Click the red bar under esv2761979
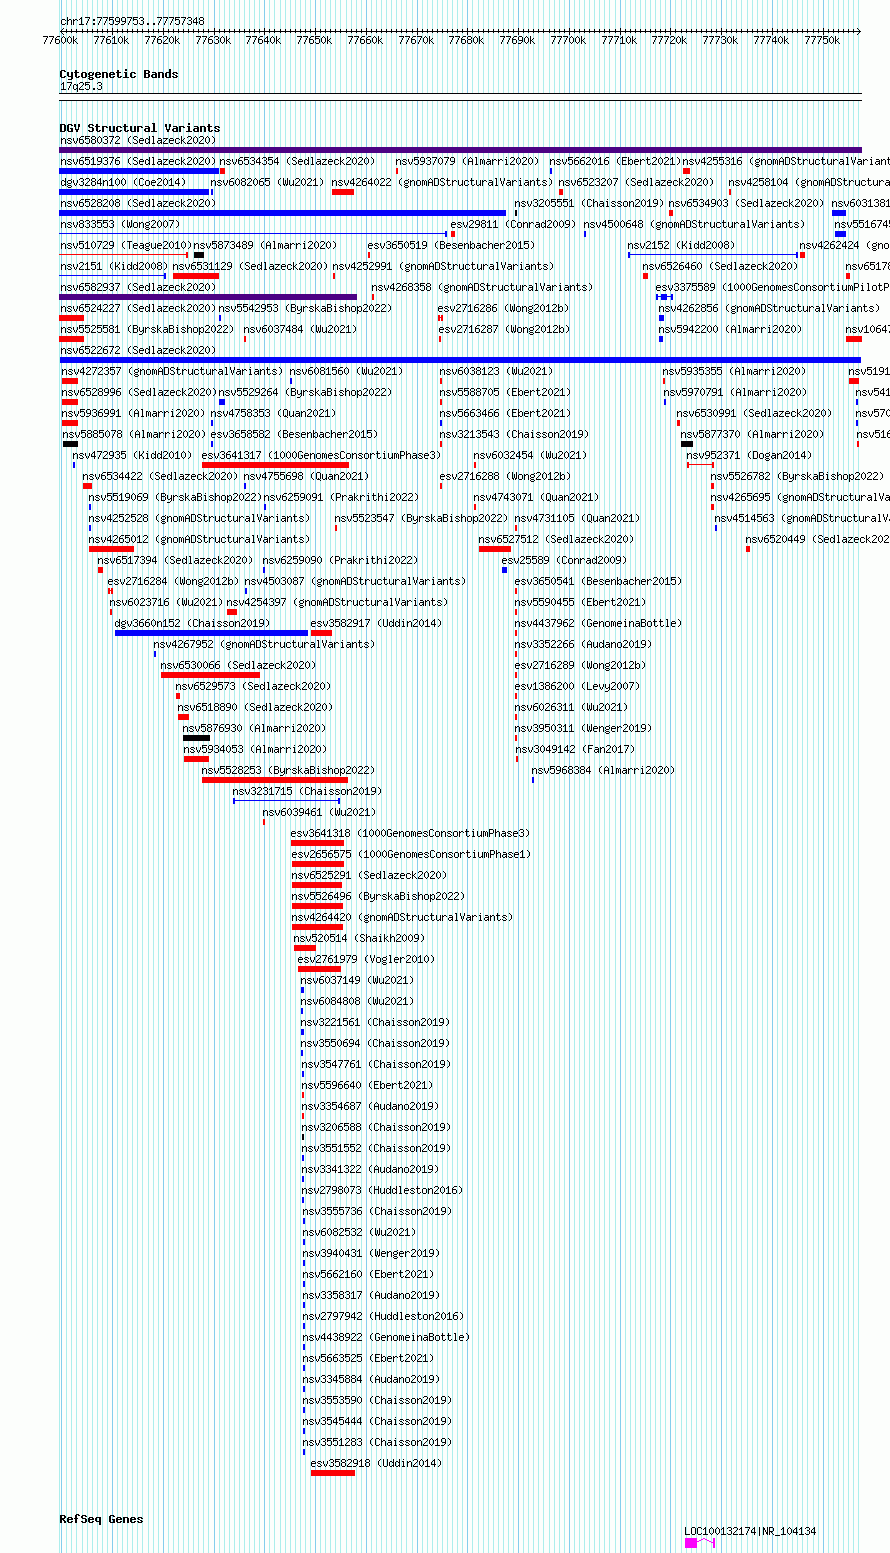Image resolution: width=890 pixels, height=1553 pixels. [319, 969]
